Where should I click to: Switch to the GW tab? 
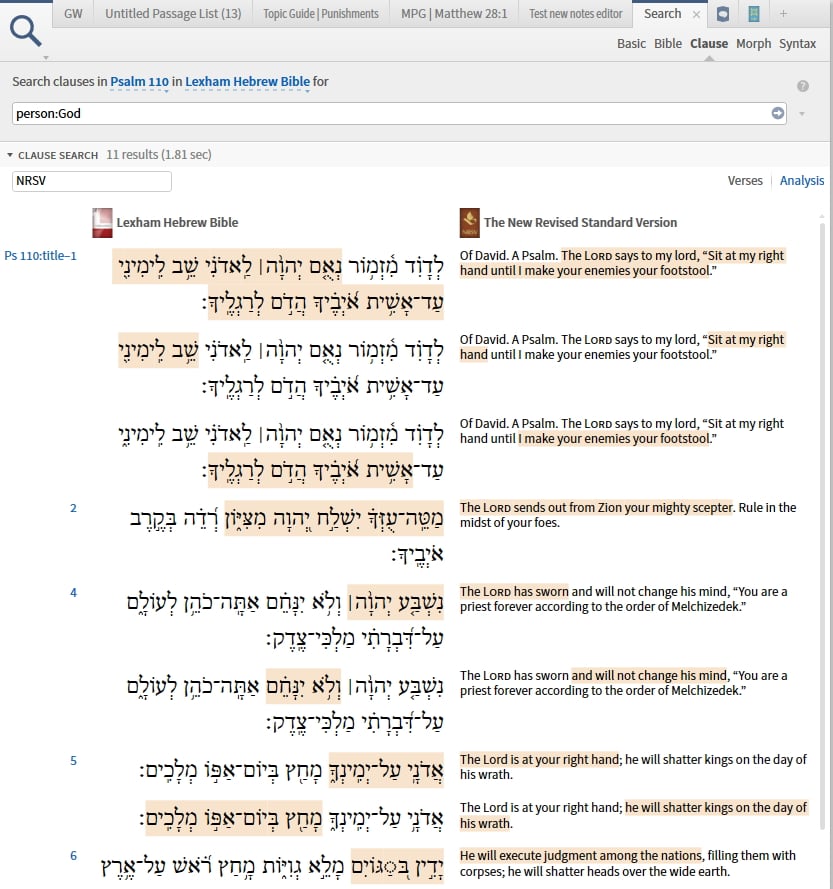click(x=73, y=14)
